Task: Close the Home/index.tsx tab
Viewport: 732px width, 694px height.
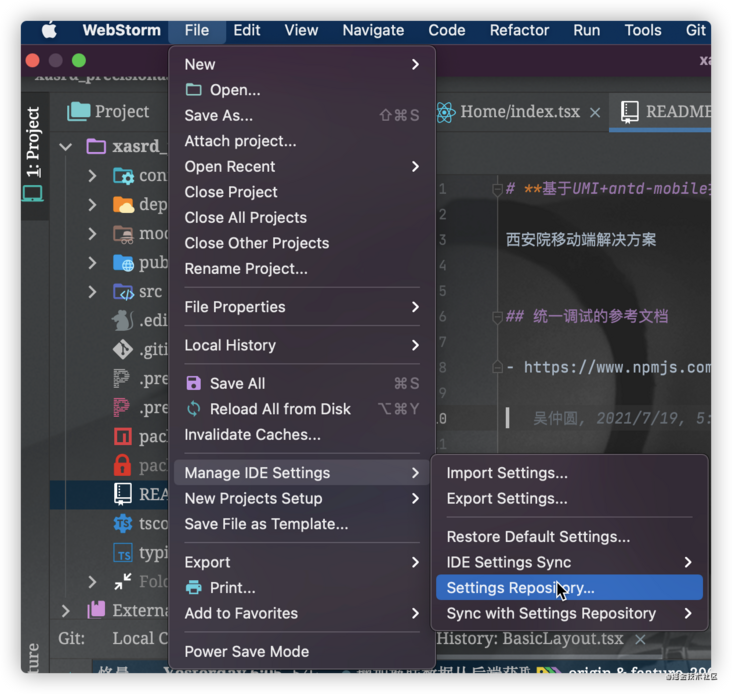Action: coord(595,112)
